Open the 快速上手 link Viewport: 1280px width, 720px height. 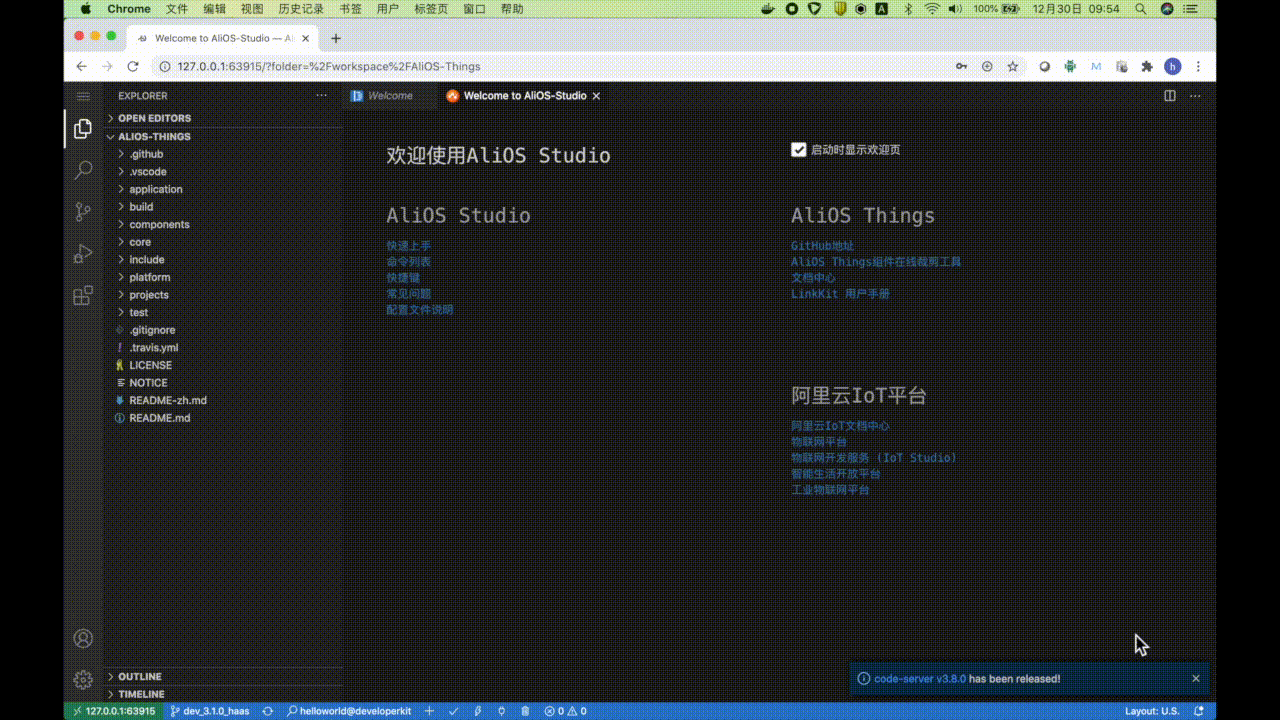409,245
